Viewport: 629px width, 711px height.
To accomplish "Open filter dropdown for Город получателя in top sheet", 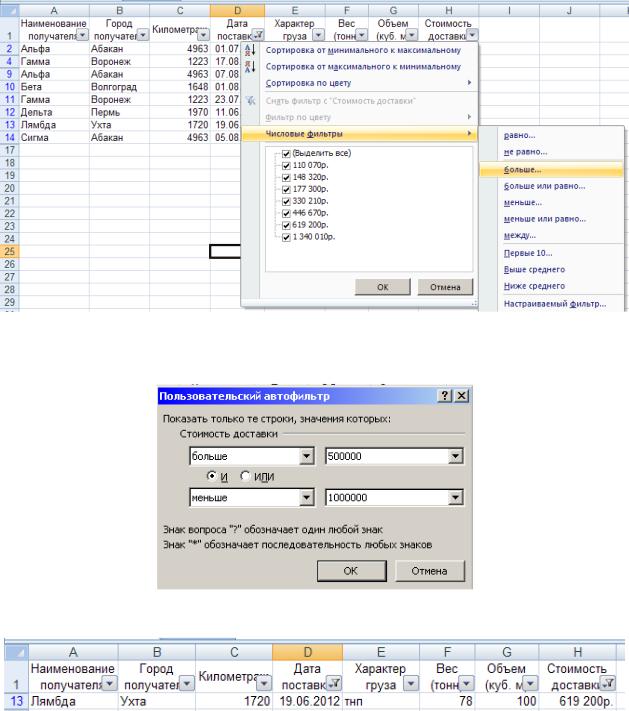I will tap(142, 35).
